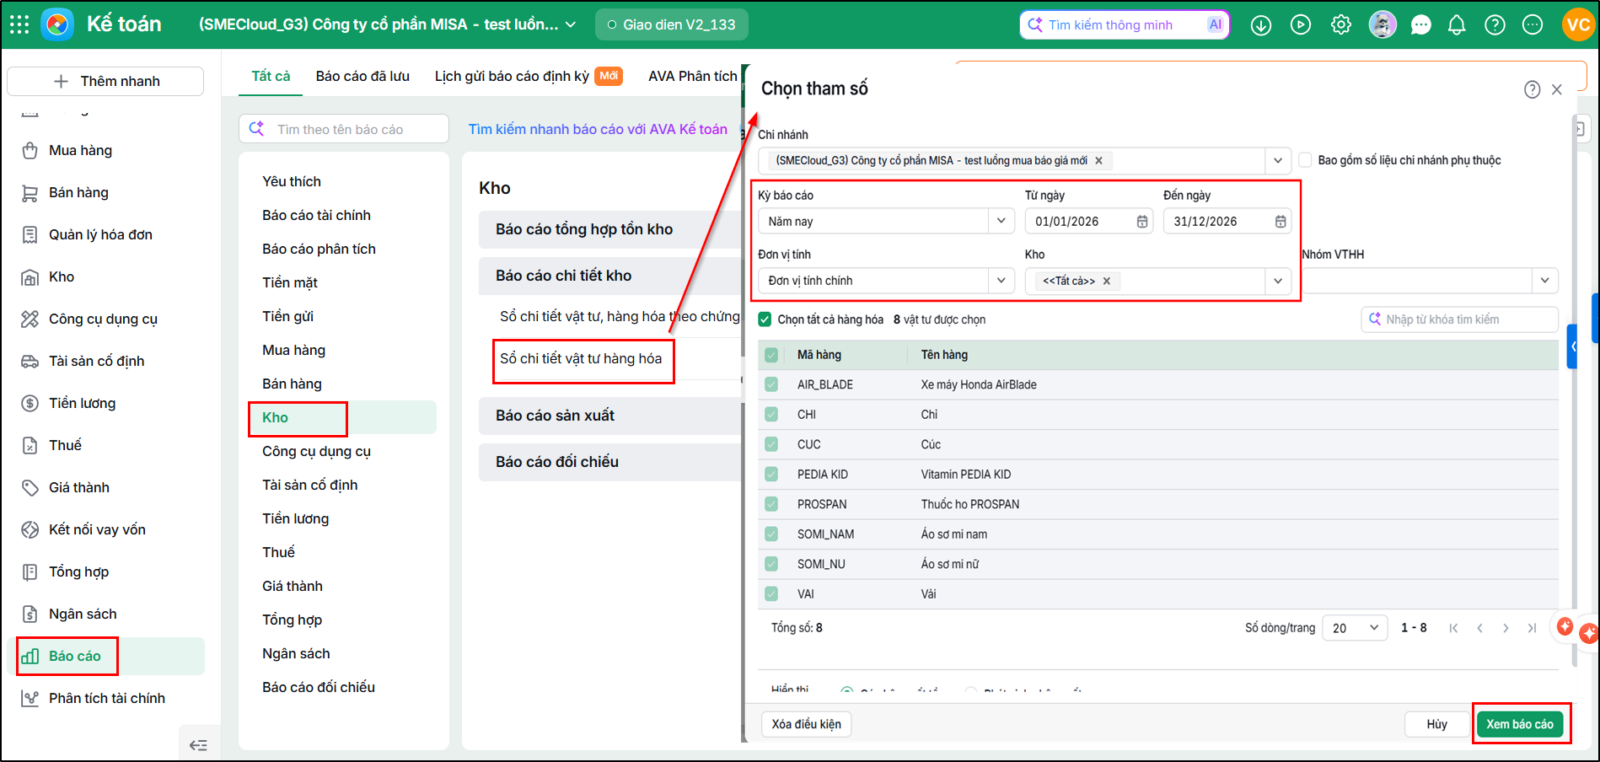Open the notifications bell icon

tap(1456, 25)
